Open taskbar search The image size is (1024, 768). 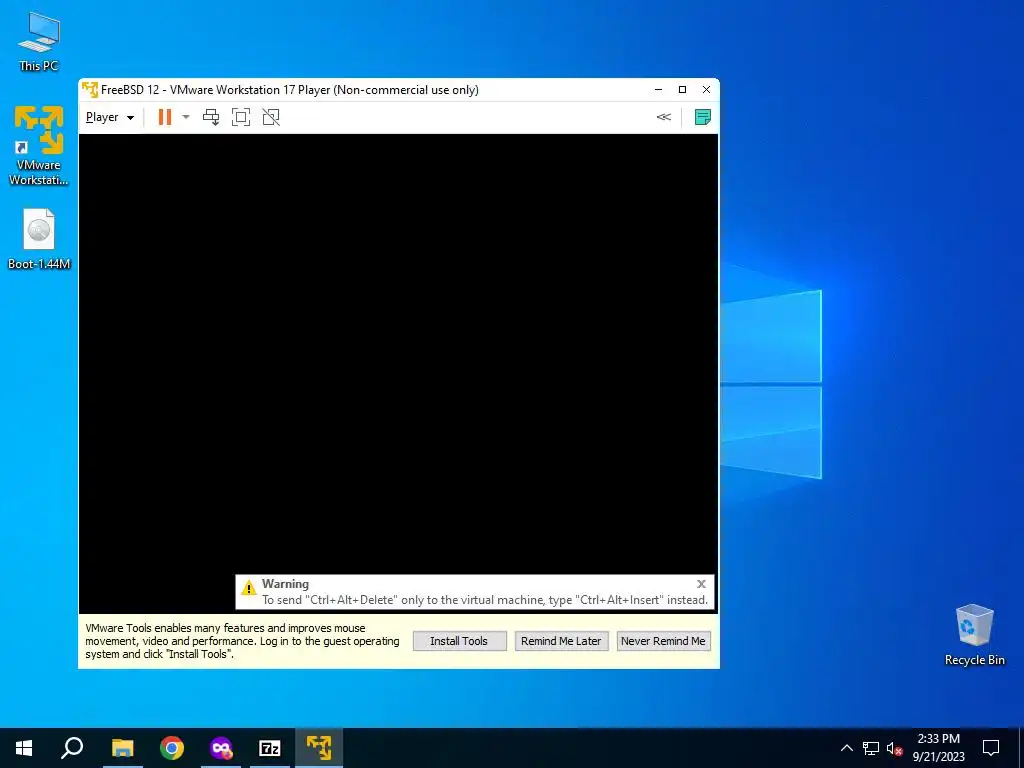click(x=72, y=748)
